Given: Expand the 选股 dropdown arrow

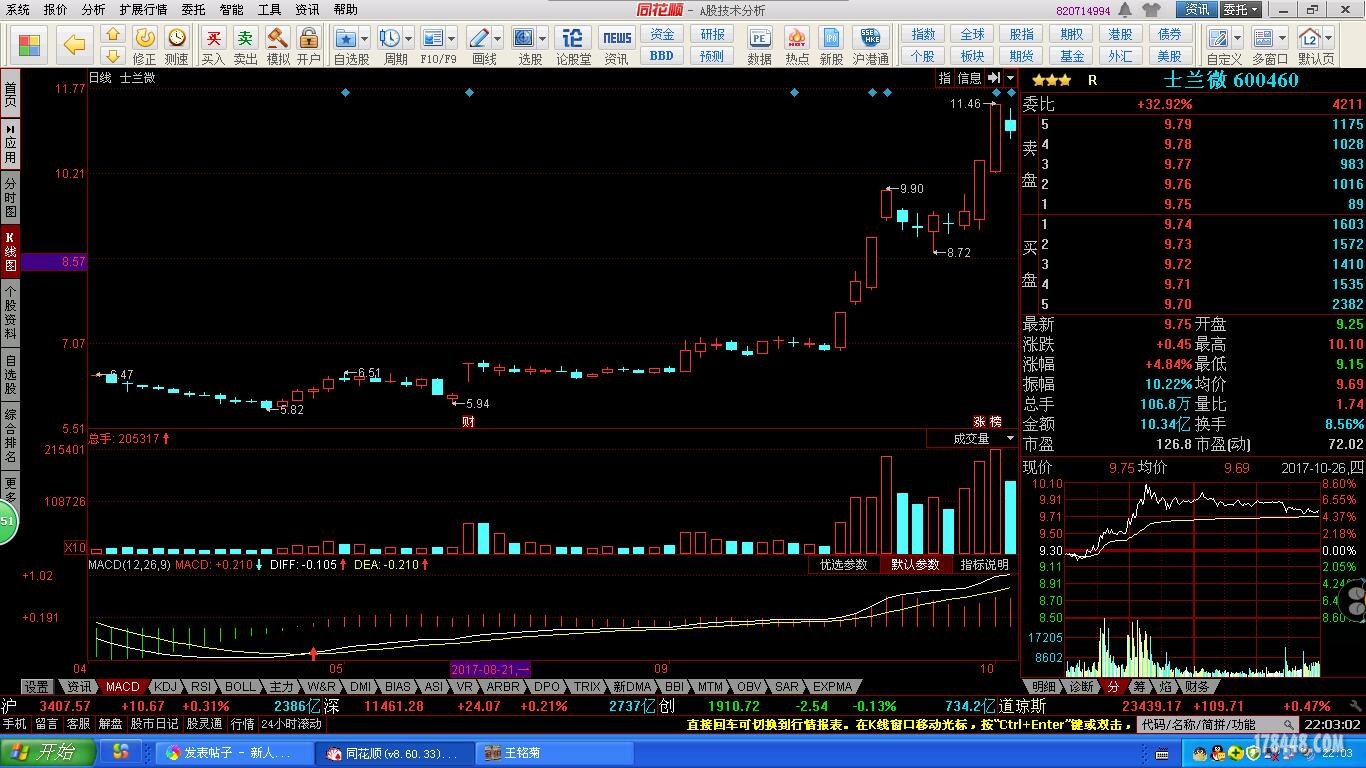Looking at the screenshot, I should pyautogui.click(x=542, y=39).
